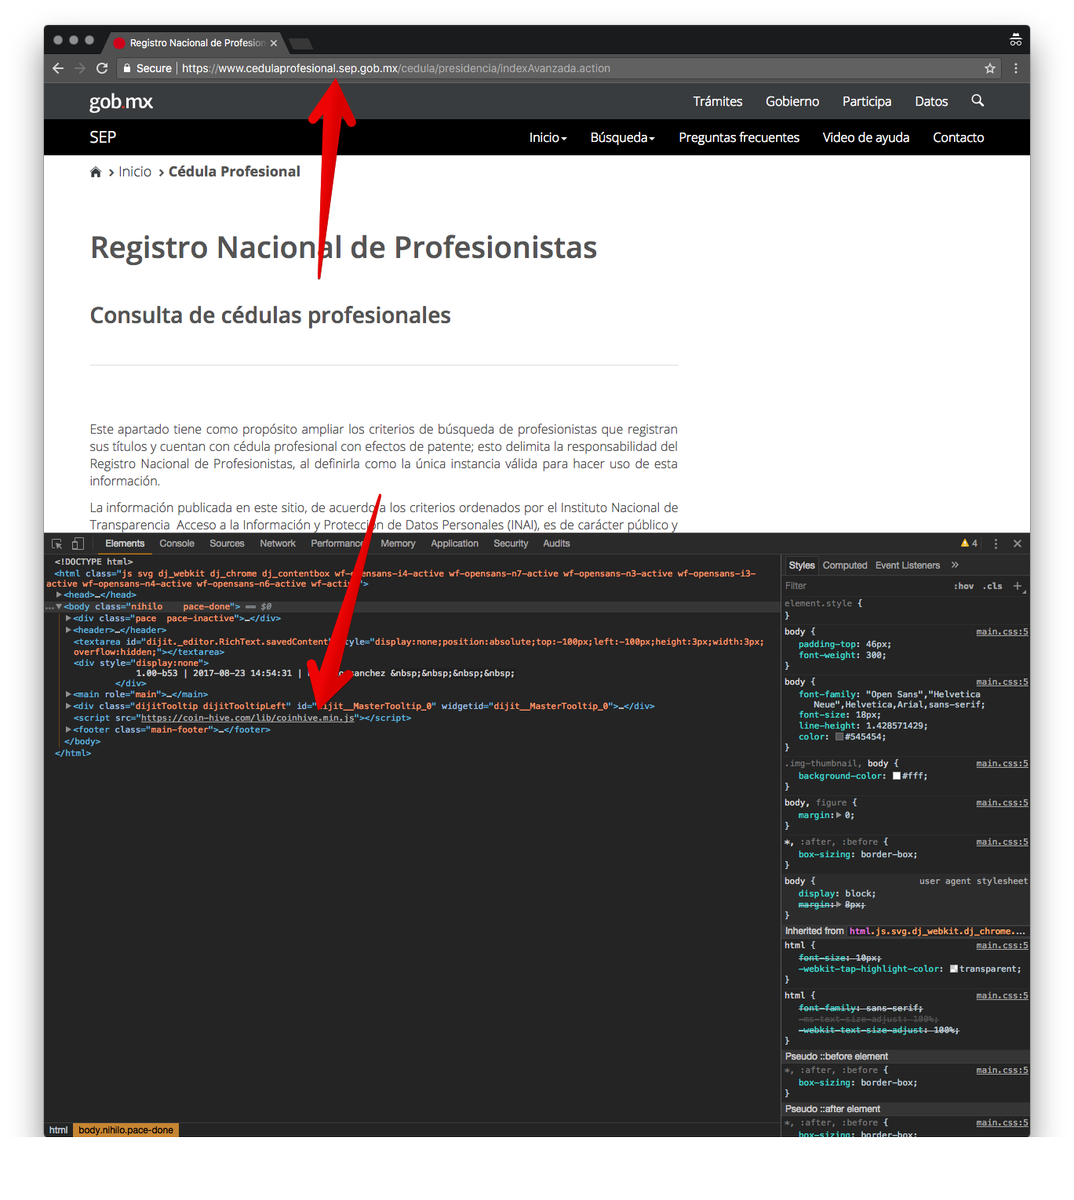Open the coinhive.min.js script URL link

(248, 718)
